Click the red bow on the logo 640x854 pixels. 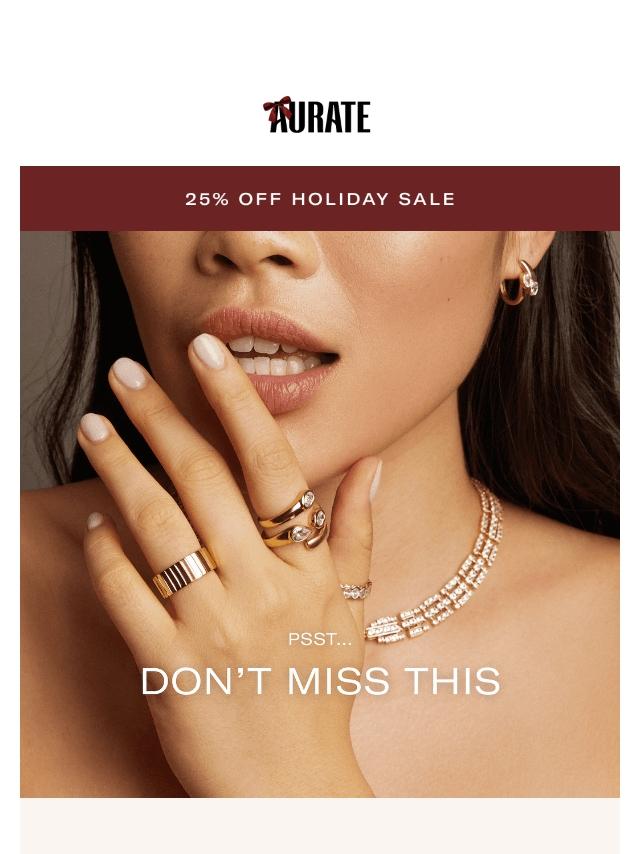point(277,109)
